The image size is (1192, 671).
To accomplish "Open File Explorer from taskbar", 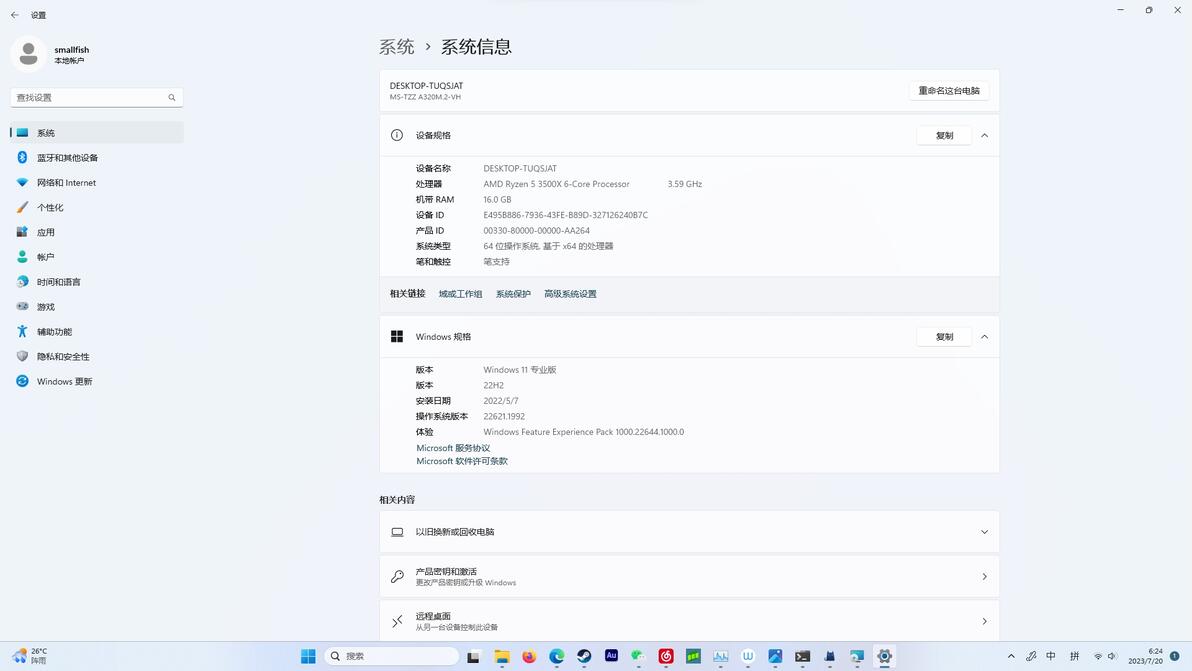I will coord(502,656).
